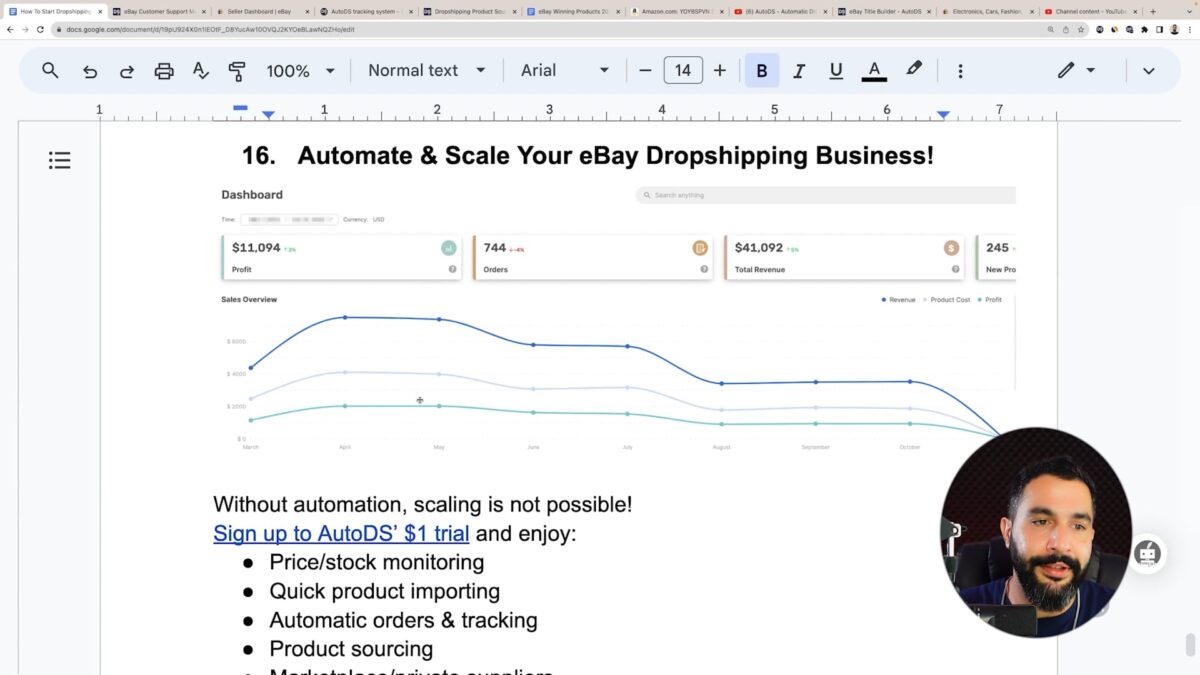The height and width of the screenshot is (675, 1200).
Task: Toggle underline formatting
Action: (x=836, y=71)
